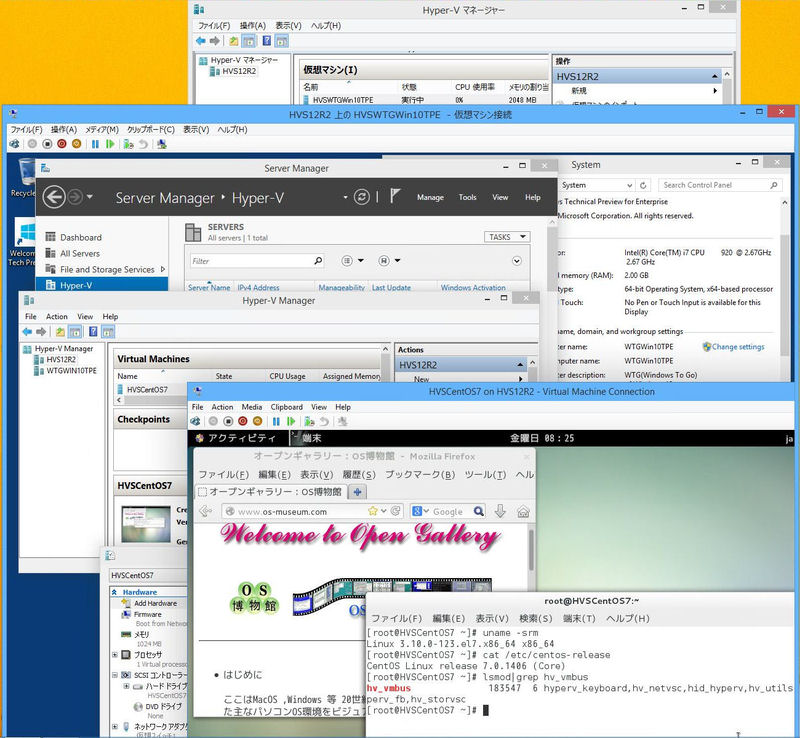
Task: Open the navigation history dropdown beside Server Manager arrows
Action: tap(90, 196)
